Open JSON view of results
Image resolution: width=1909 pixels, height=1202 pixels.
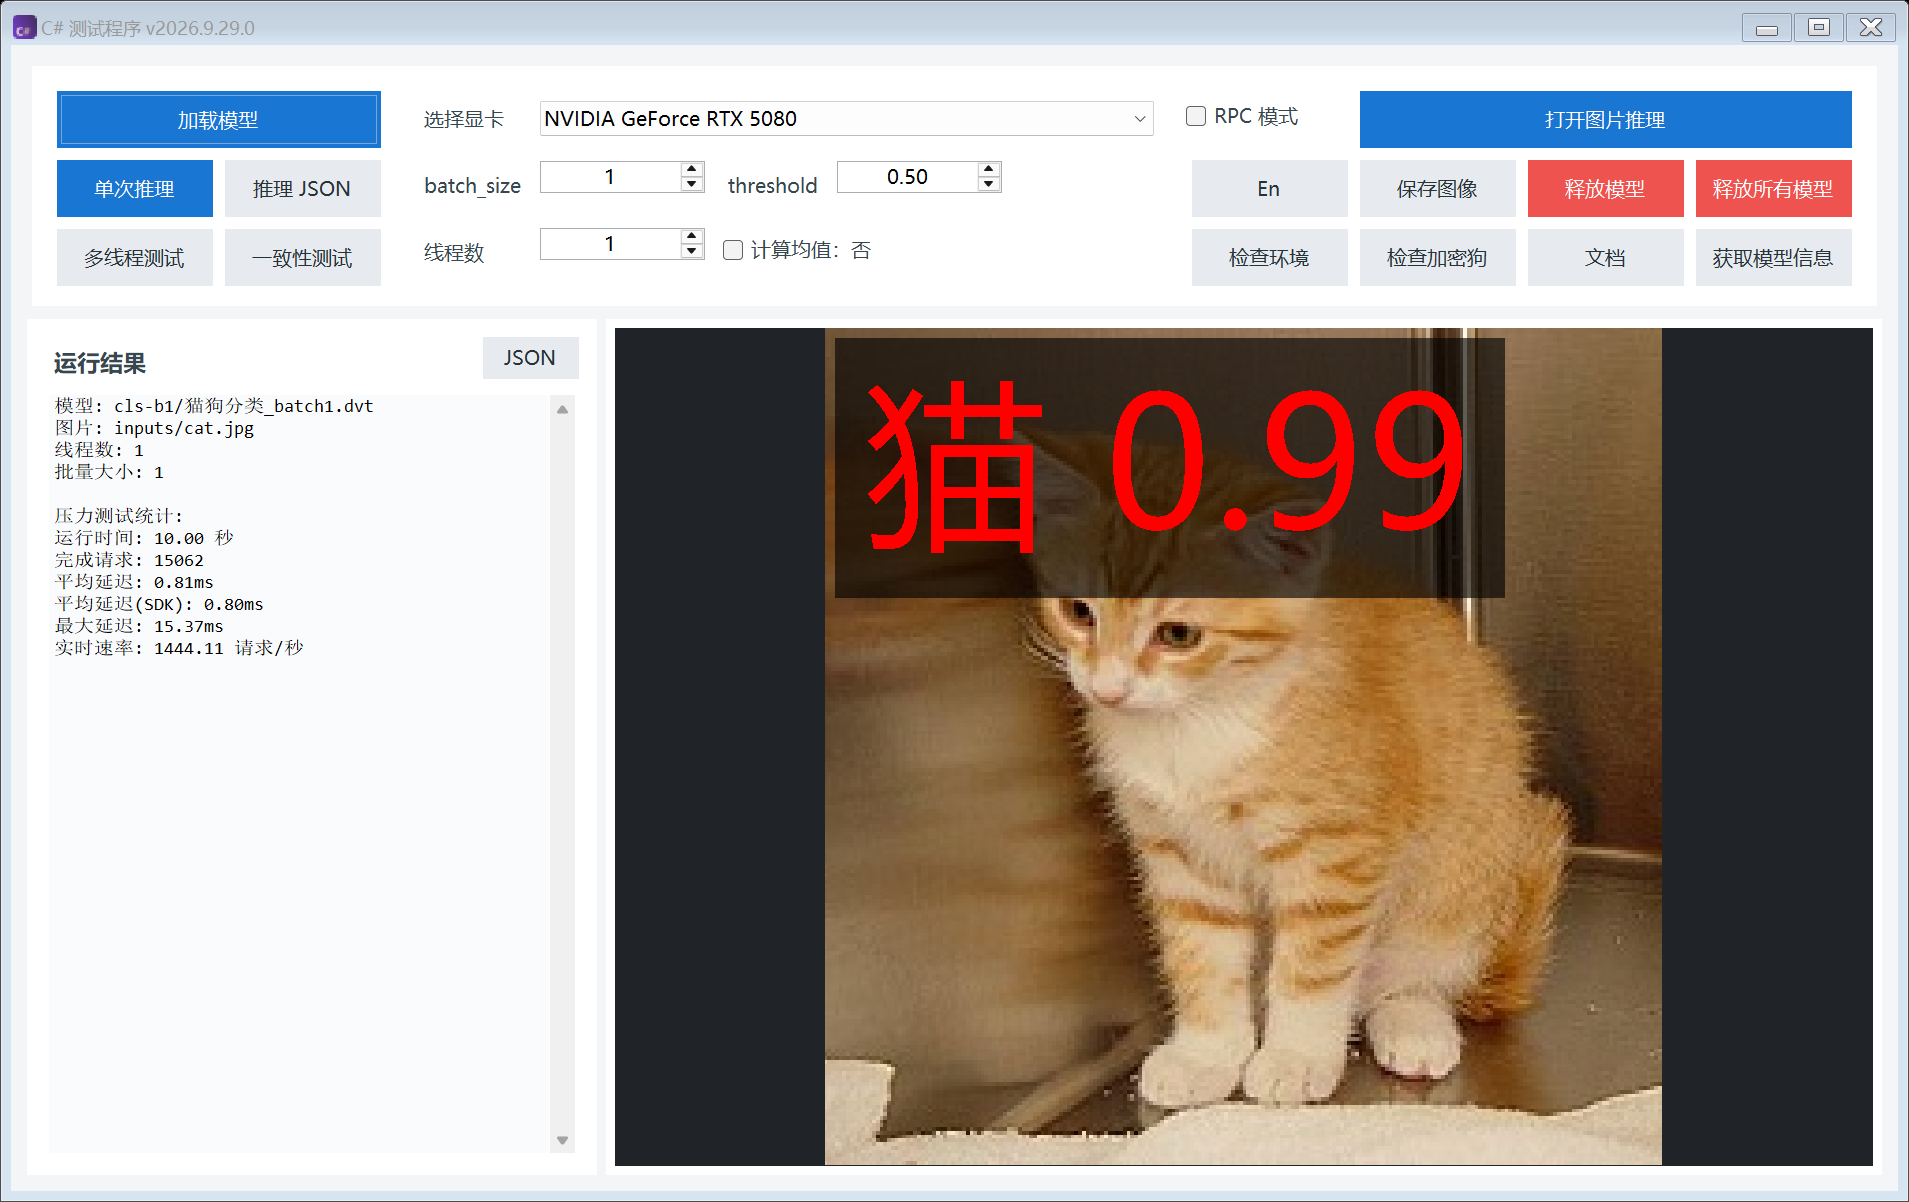[x=530, y=358]
